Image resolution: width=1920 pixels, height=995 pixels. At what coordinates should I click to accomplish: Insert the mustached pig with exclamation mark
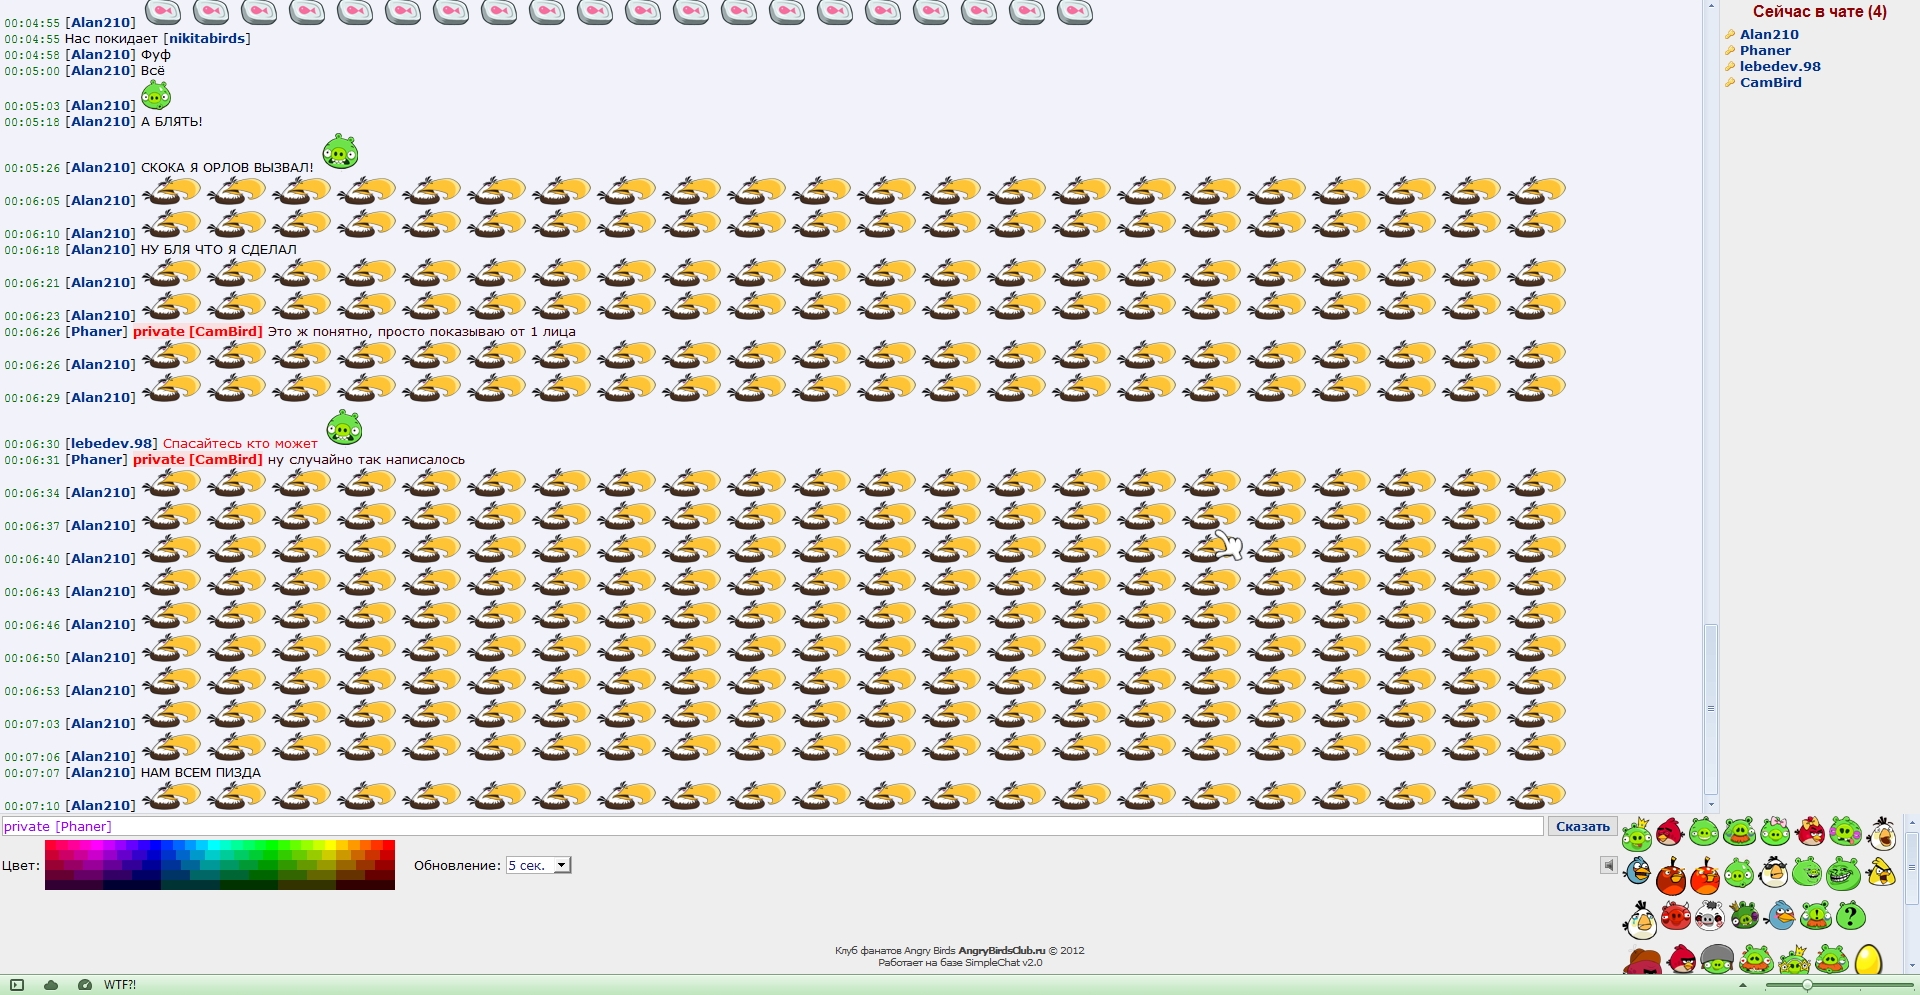pos(1815,915)
